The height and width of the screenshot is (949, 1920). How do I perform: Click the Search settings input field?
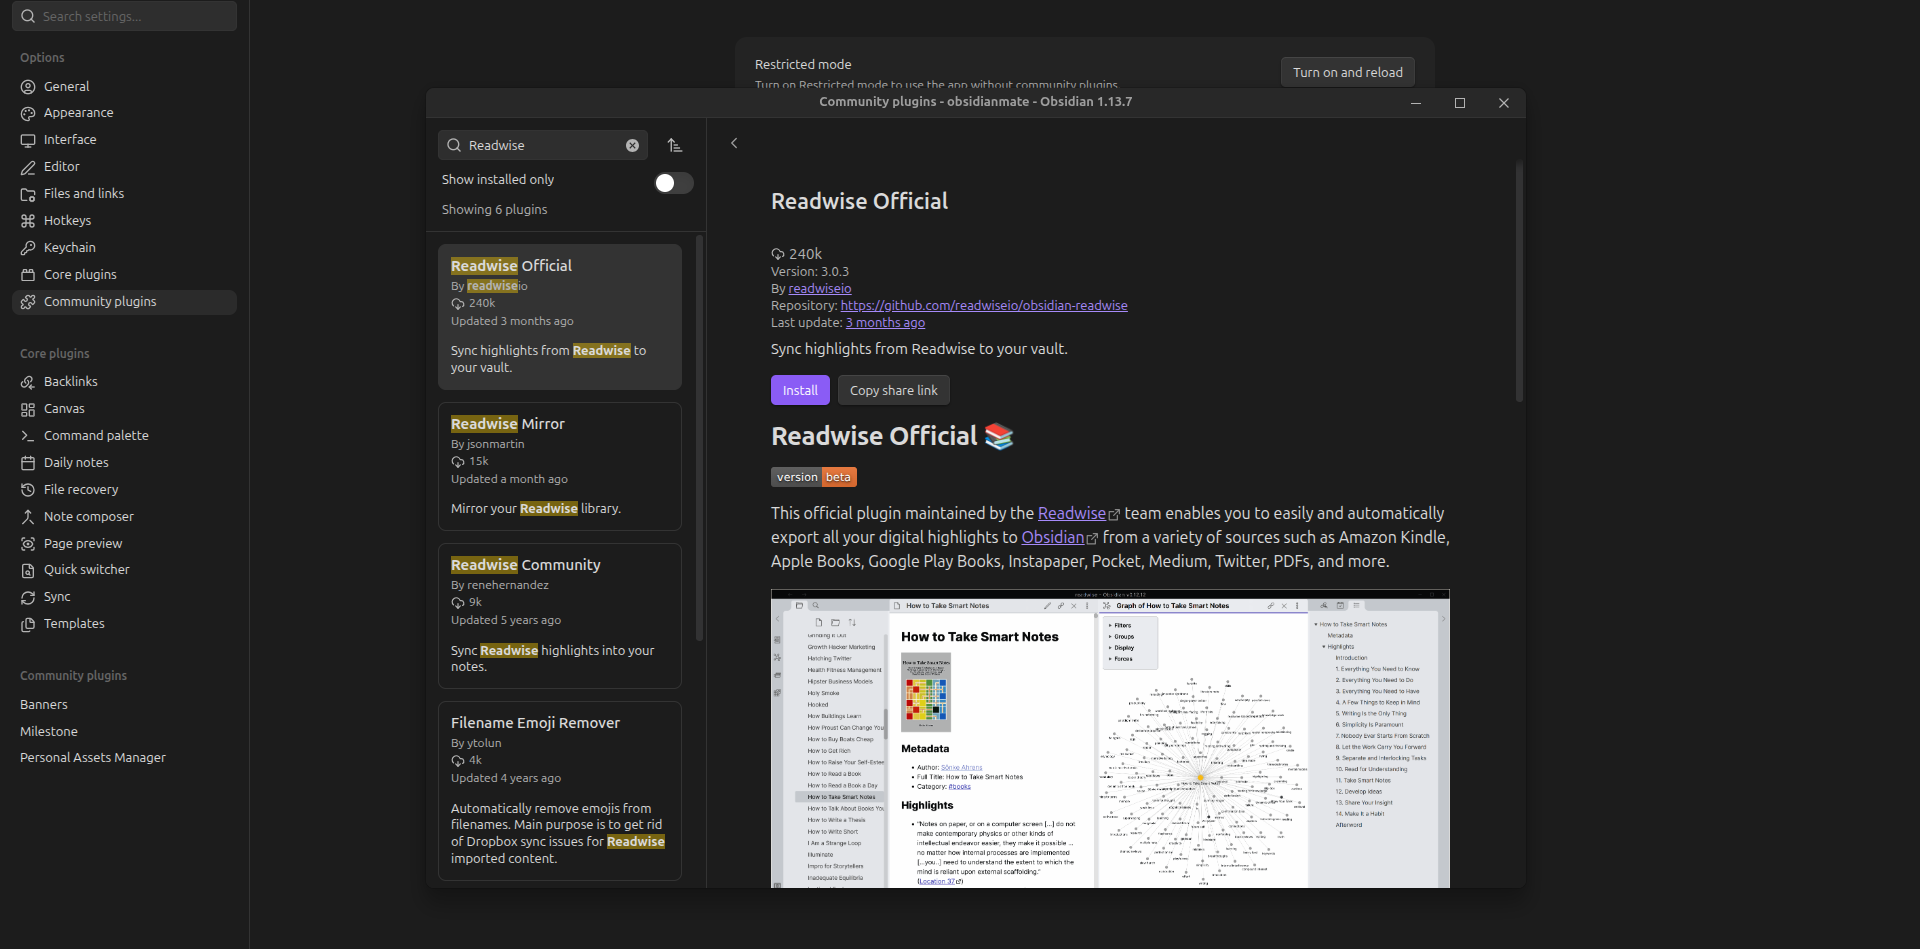coord(124,16)
